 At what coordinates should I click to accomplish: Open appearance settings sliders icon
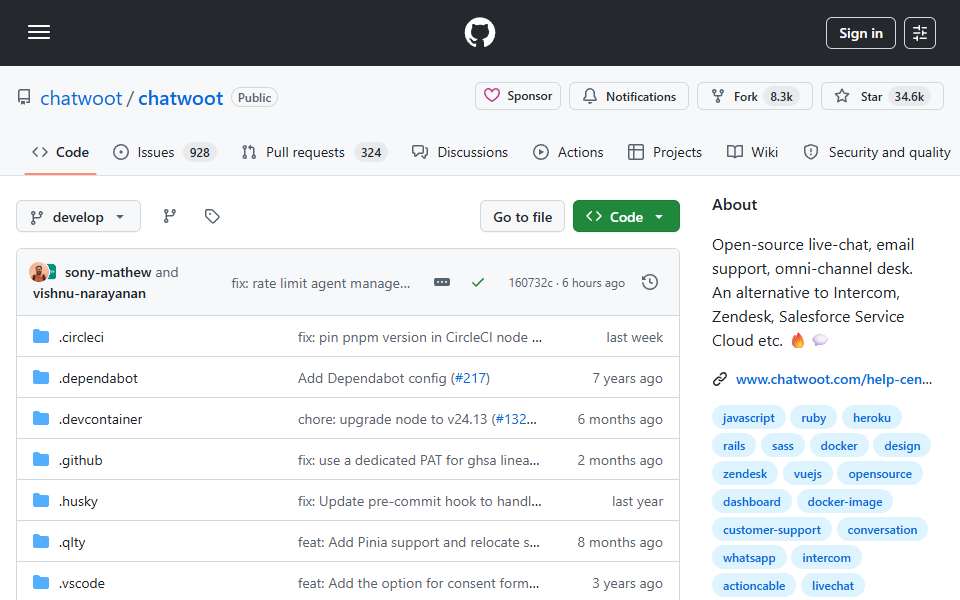point(920,33)
